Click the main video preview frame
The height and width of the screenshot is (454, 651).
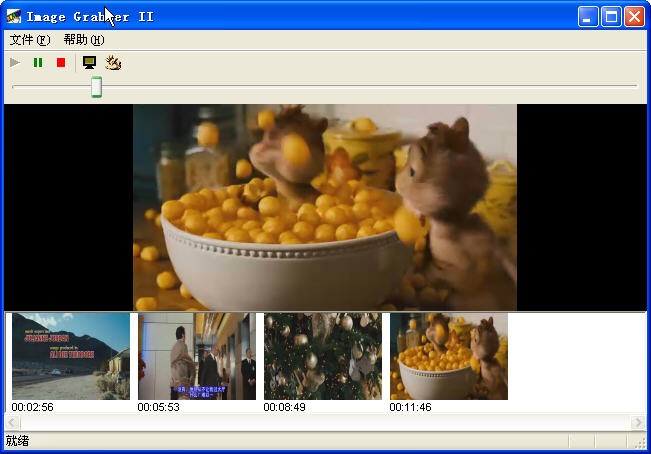325,207
